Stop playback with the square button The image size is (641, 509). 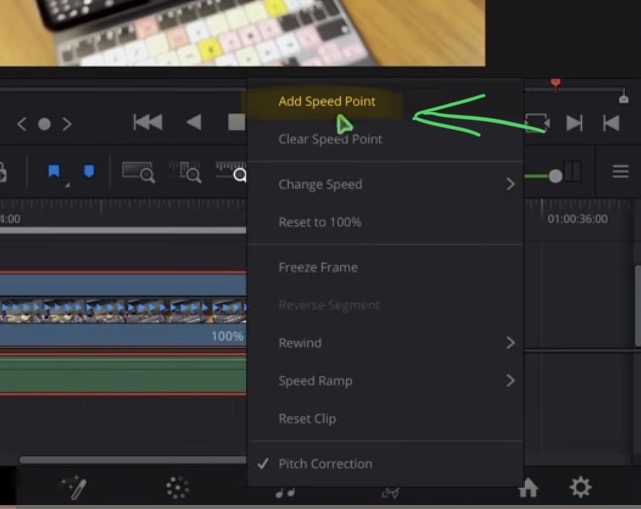tap(237, 122)
